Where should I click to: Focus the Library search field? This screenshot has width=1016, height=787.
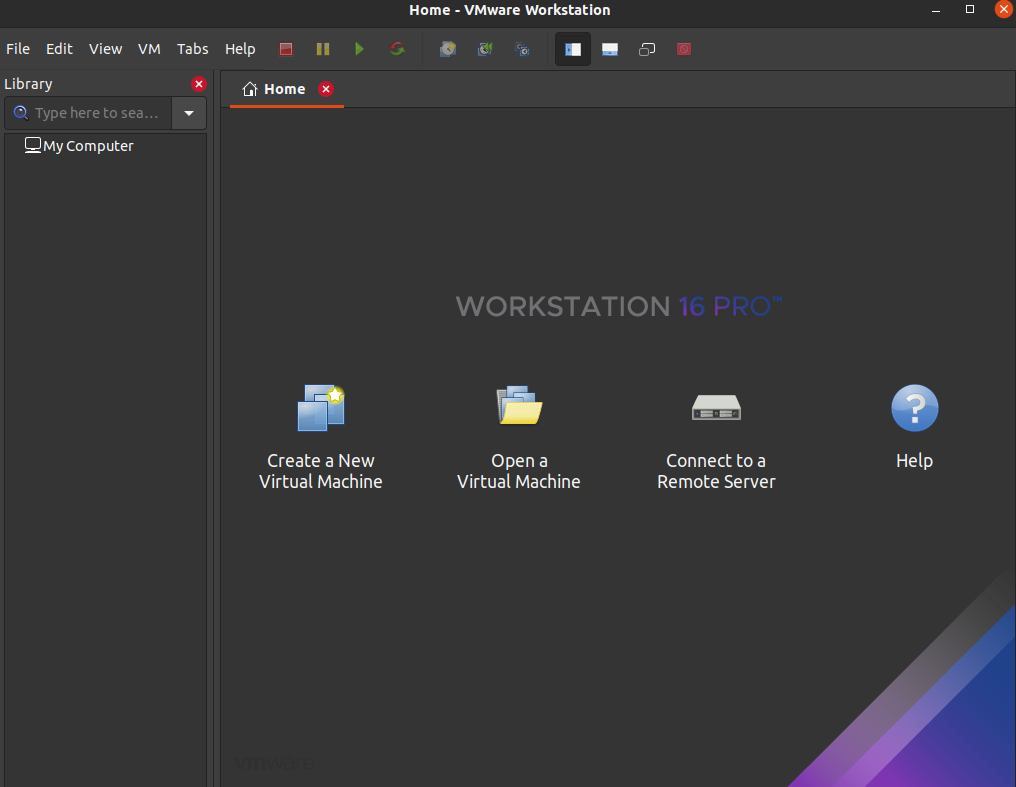click(88, 113)
